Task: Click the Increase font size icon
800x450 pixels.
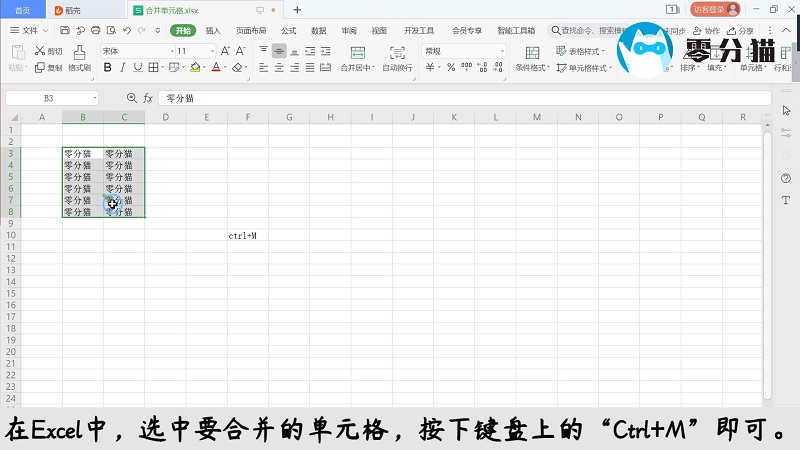Action: 225,51
